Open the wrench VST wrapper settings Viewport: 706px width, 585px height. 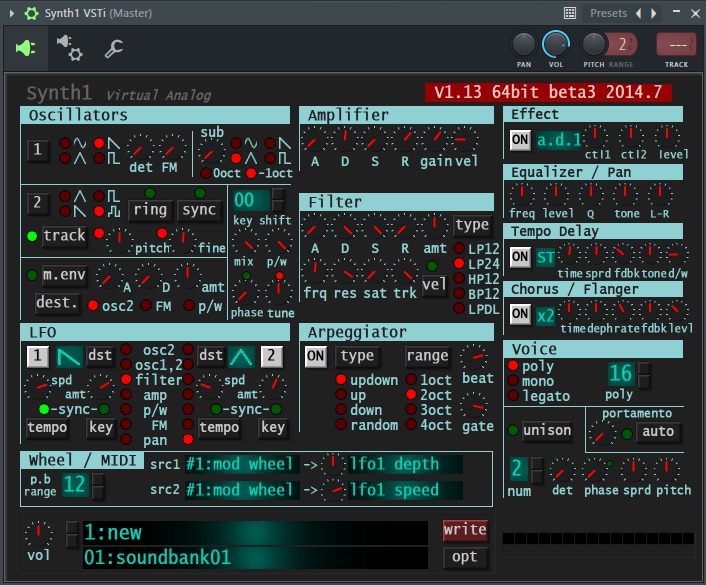pos(114,49)
